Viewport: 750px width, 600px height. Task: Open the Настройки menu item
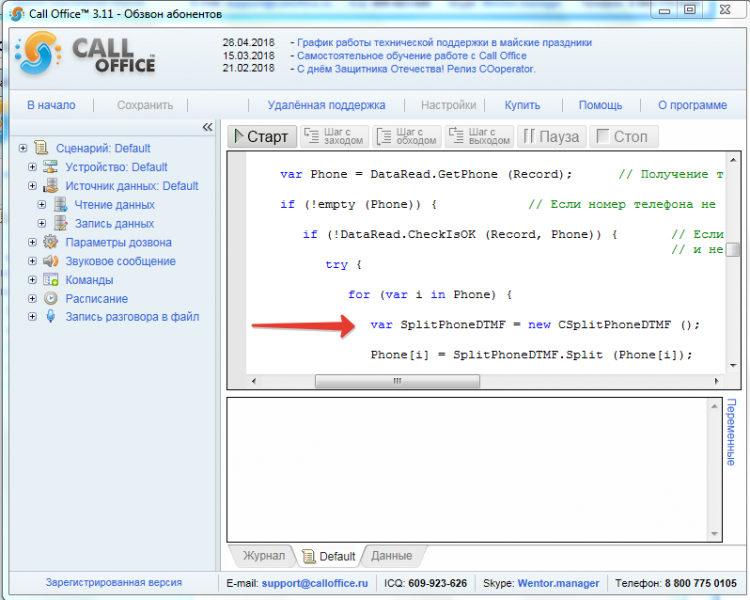tap(448, 105)
